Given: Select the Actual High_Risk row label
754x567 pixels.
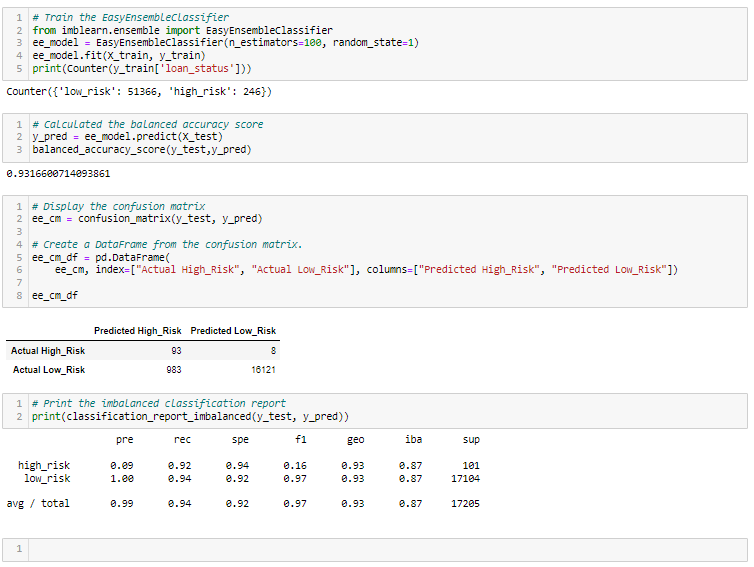Looking at the screenshot, I should point(48,351).
